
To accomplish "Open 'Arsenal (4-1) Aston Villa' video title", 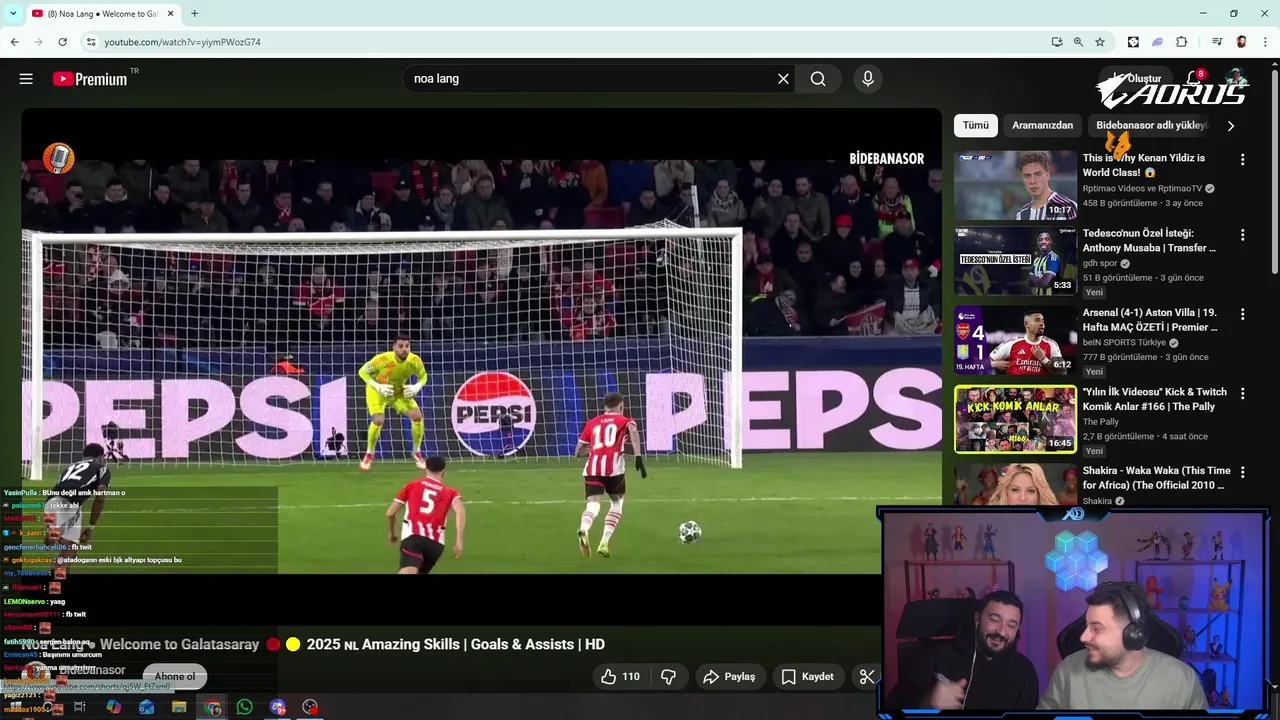I will pyautogui.click(x=1150, y=320).
